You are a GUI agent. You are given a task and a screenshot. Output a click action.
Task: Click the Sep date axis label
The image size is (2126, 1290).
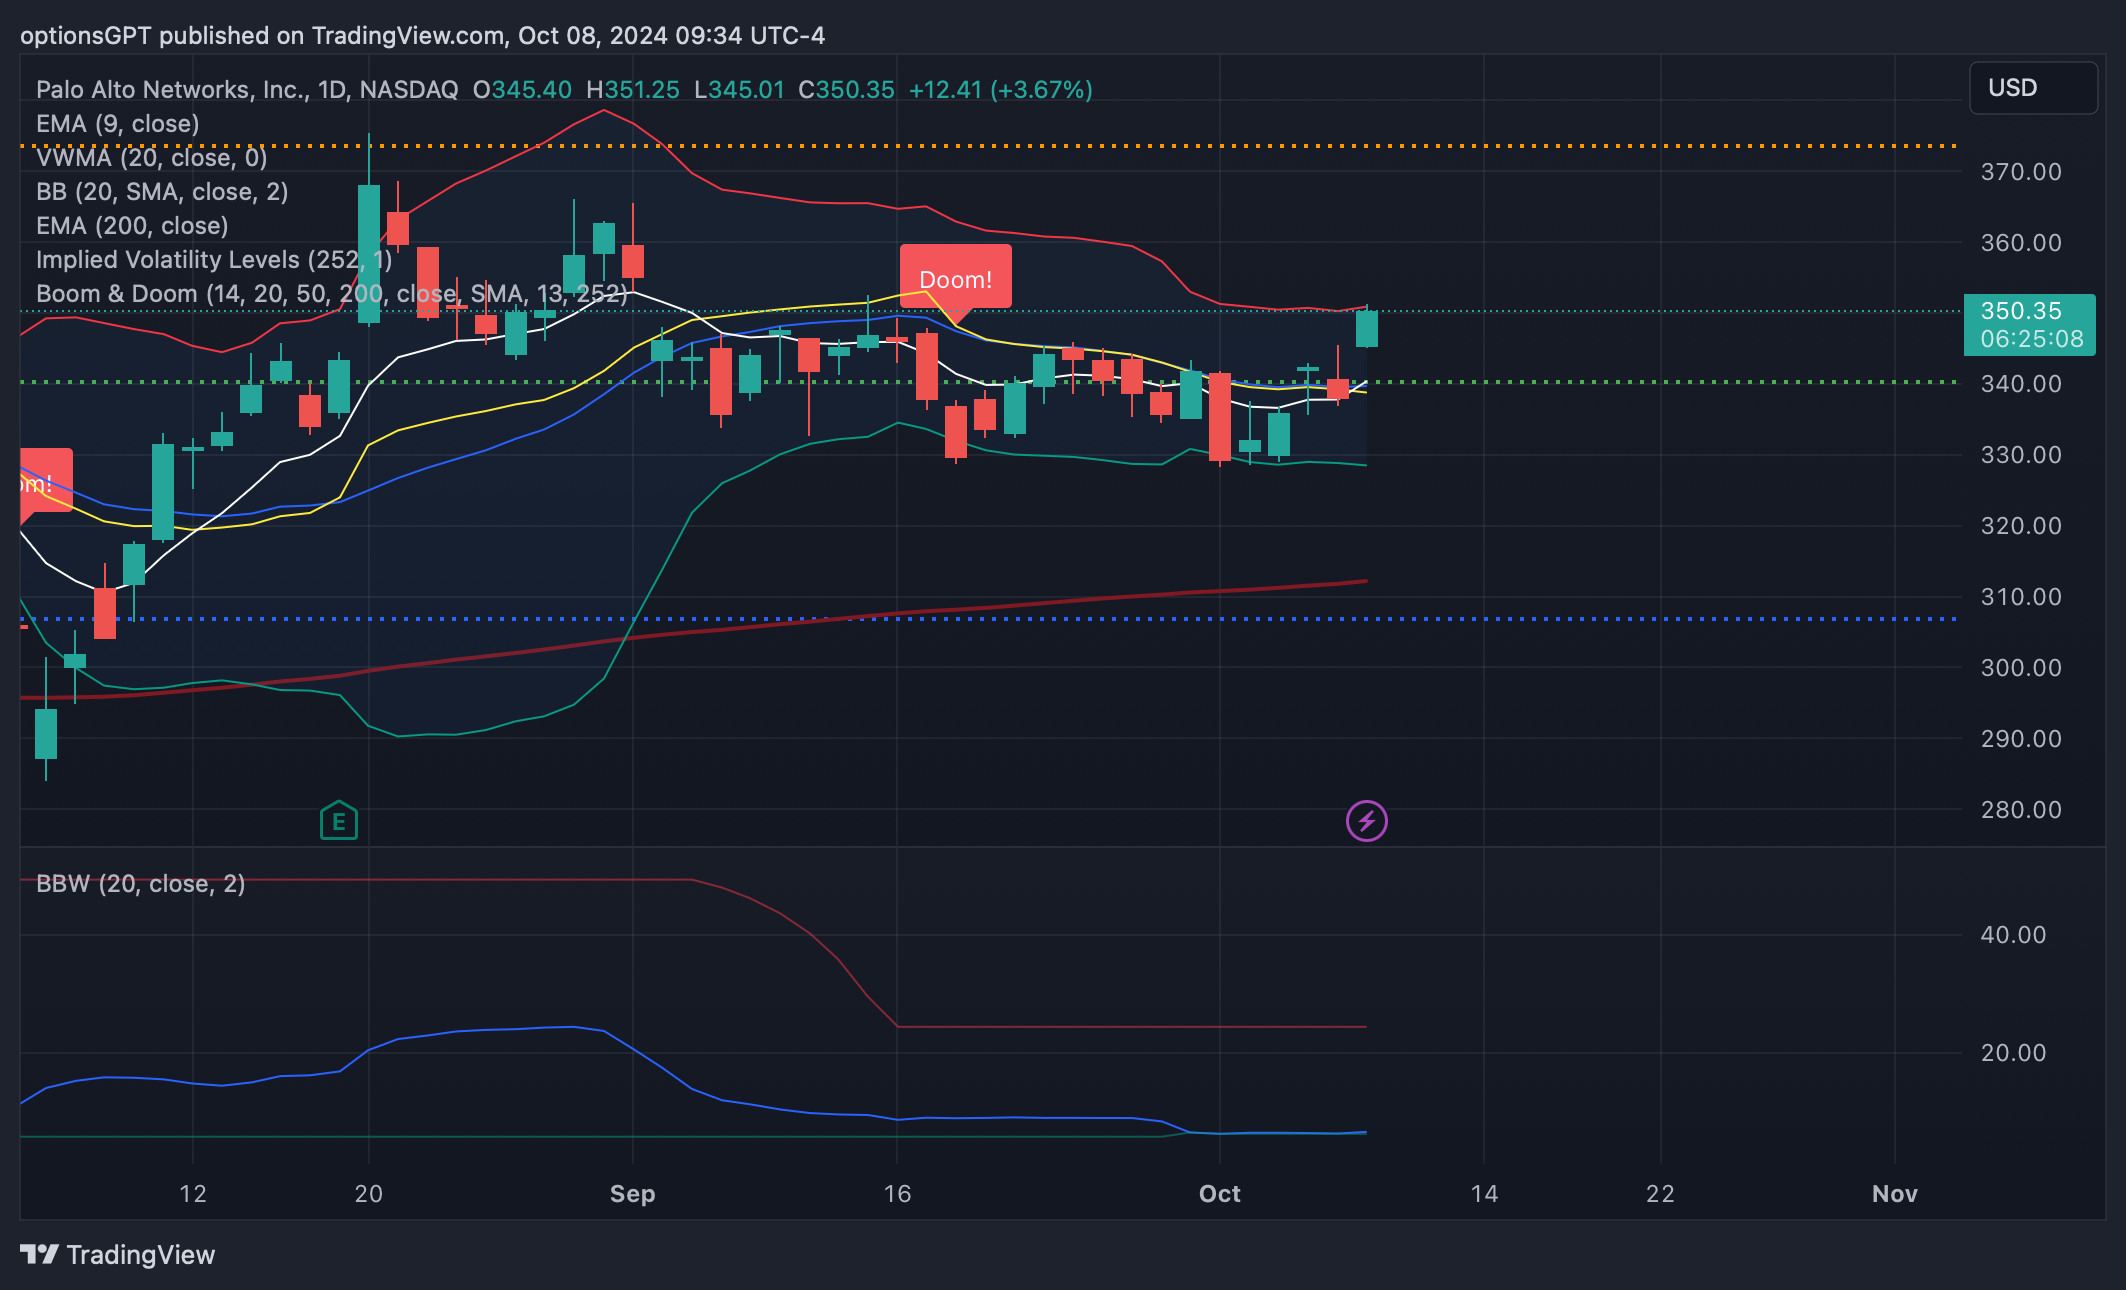pyautogui.click(x=633, y=1194)
